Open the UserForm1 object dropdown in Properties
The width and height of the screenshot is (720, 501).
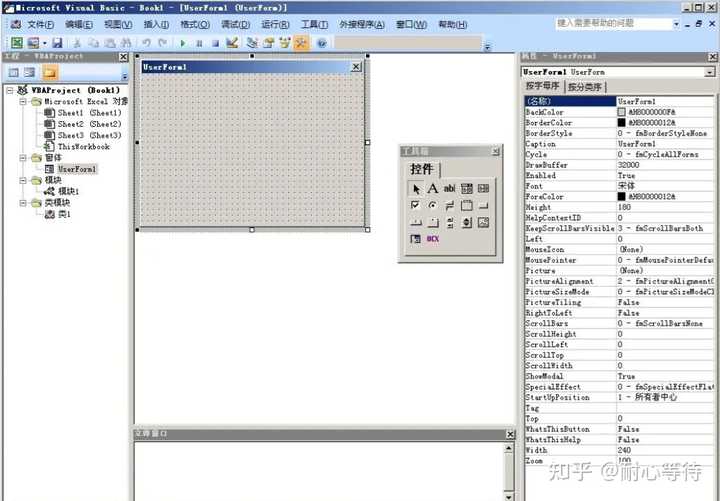point(709,73)
